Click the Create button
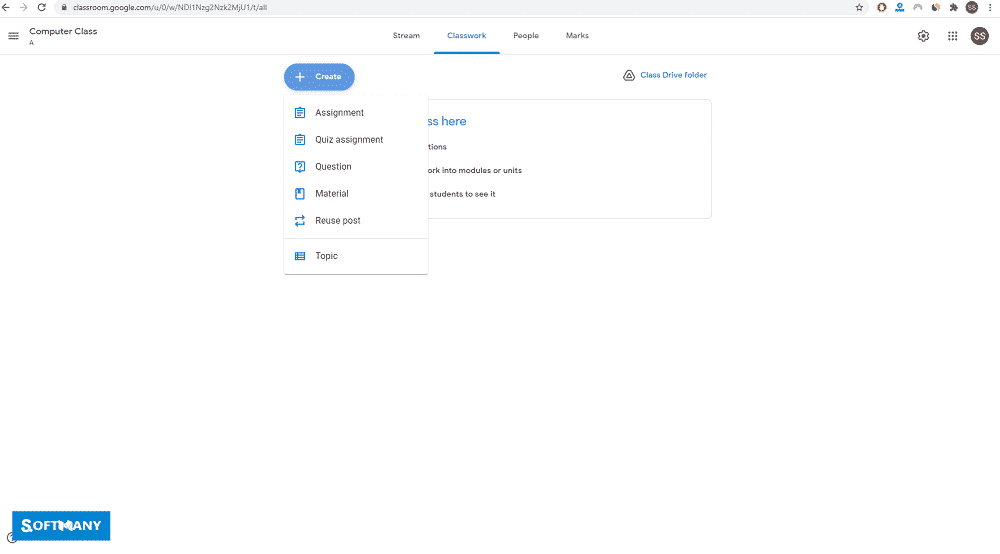1000x554 pixels. [319, 77]
